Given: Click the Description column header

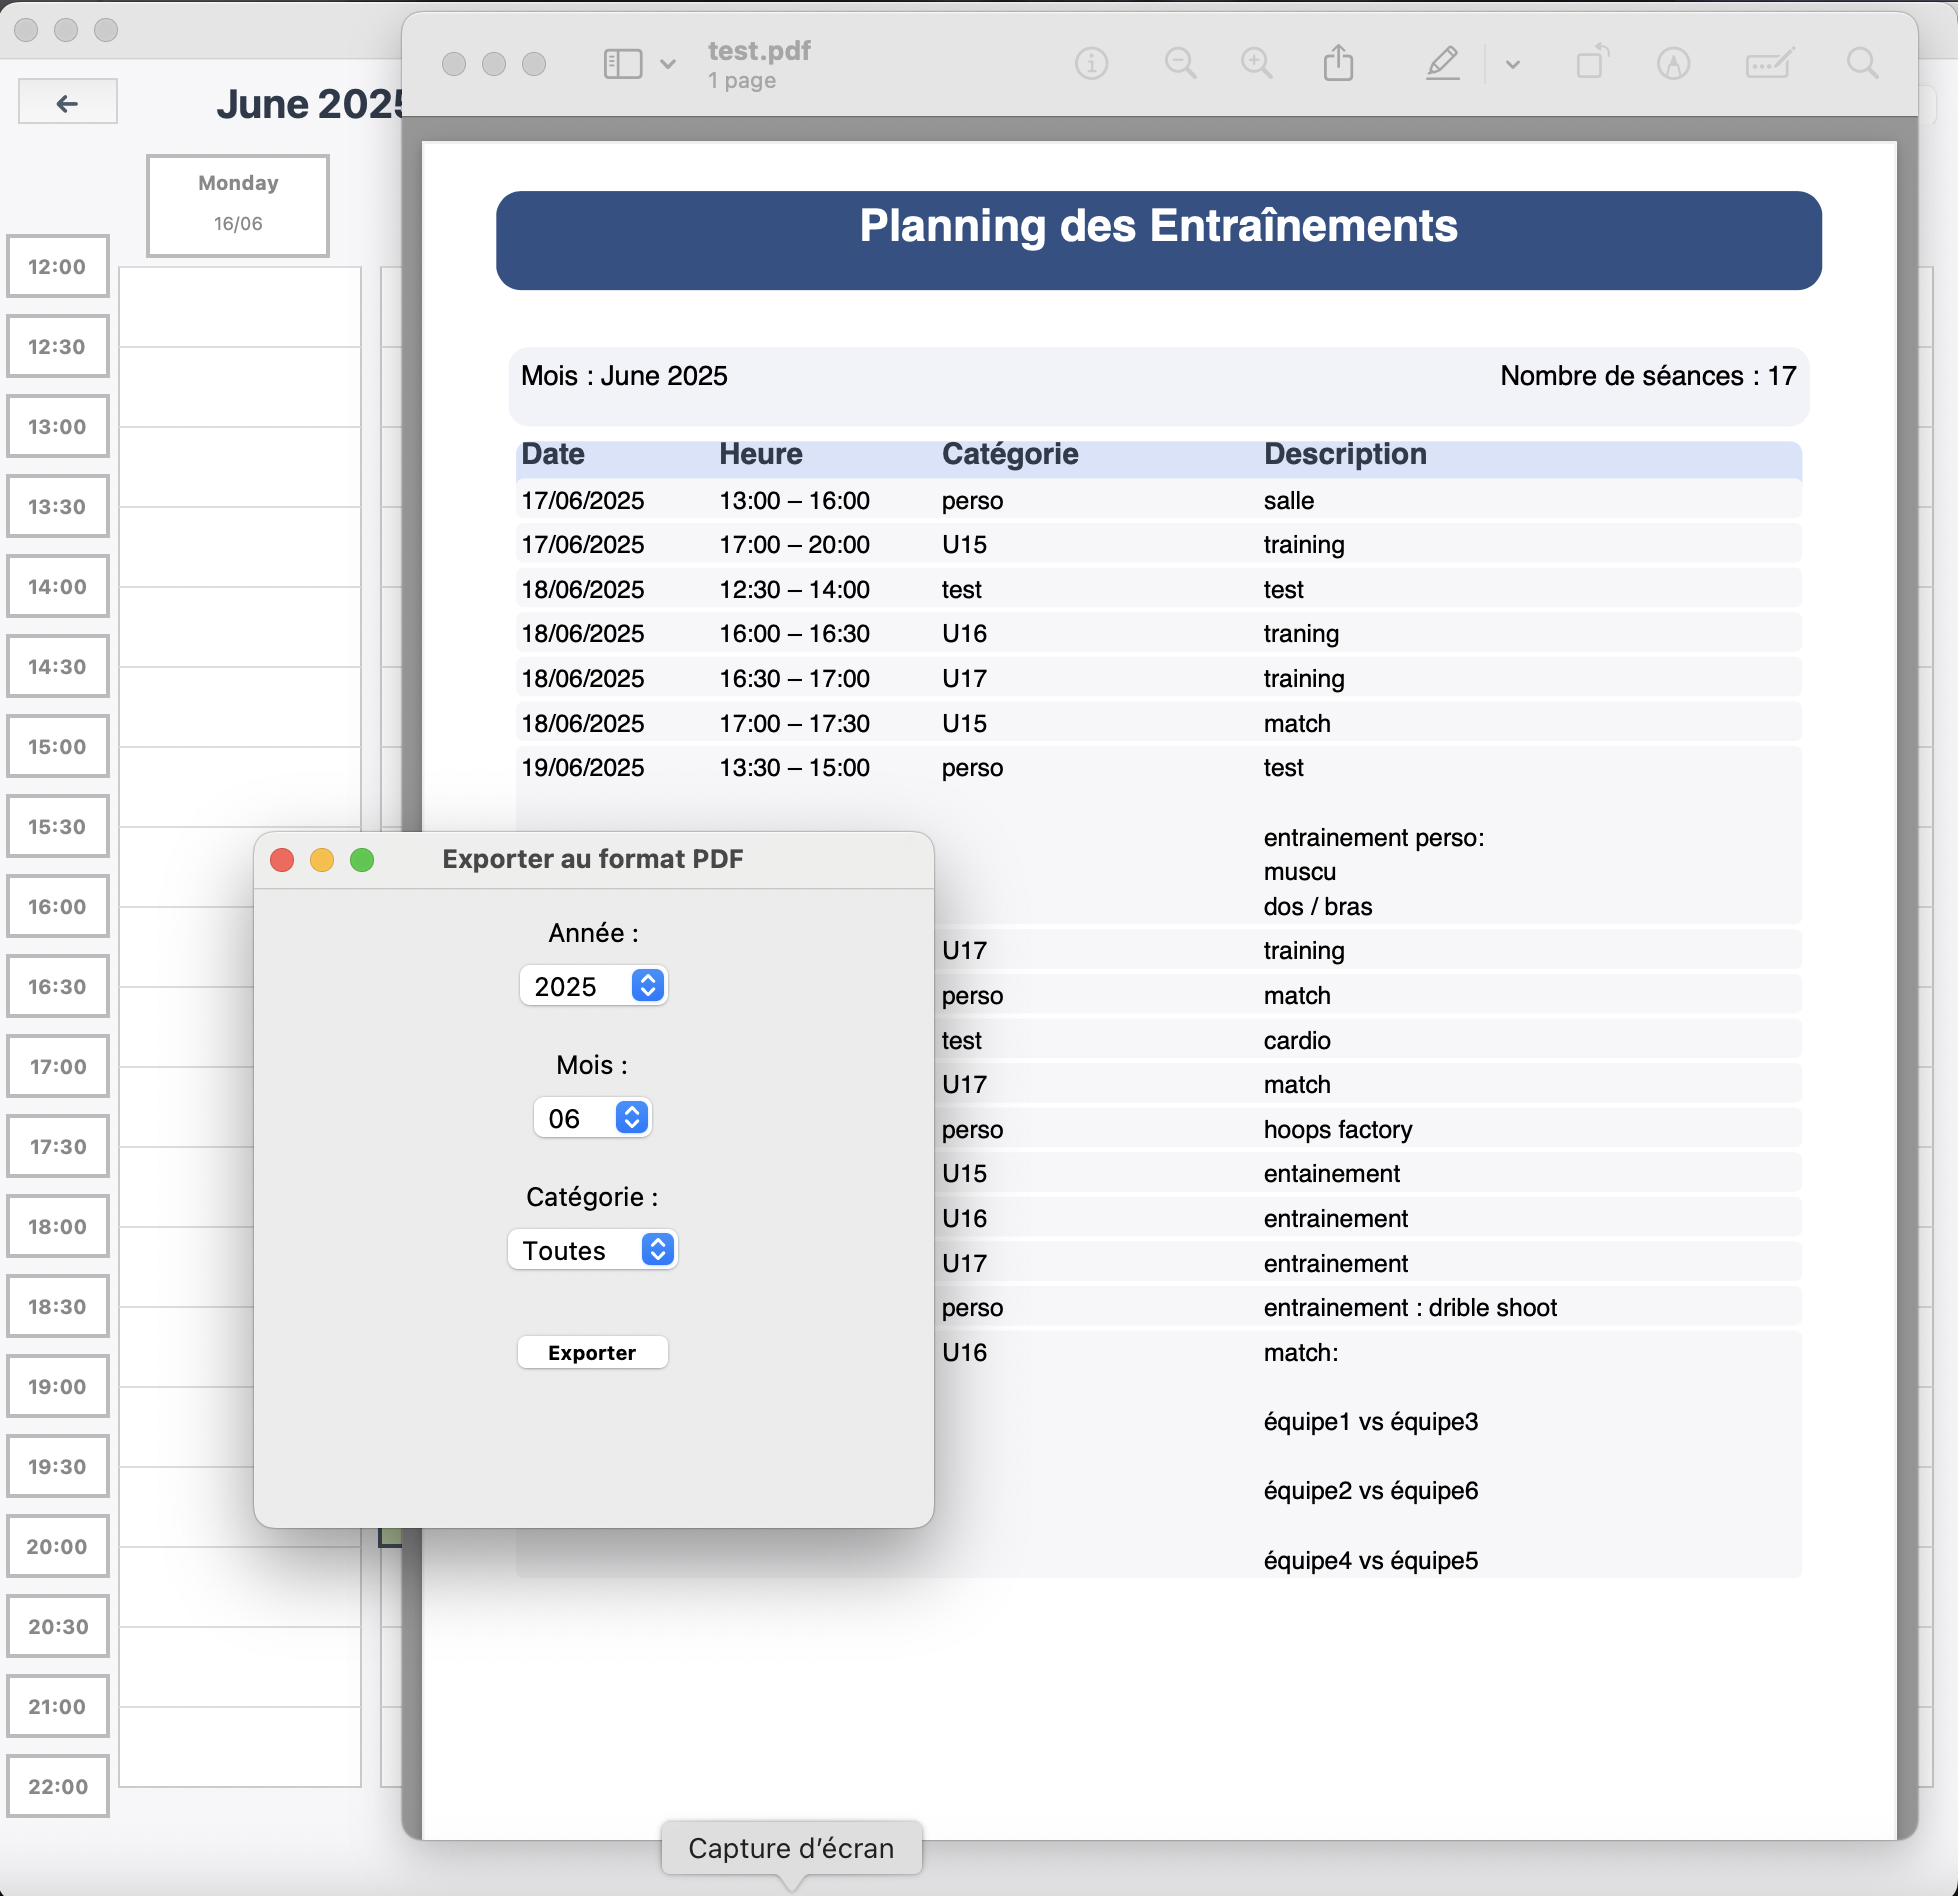Looking at the screenshot, I should pyautogui.click(x=1345, y=454).
